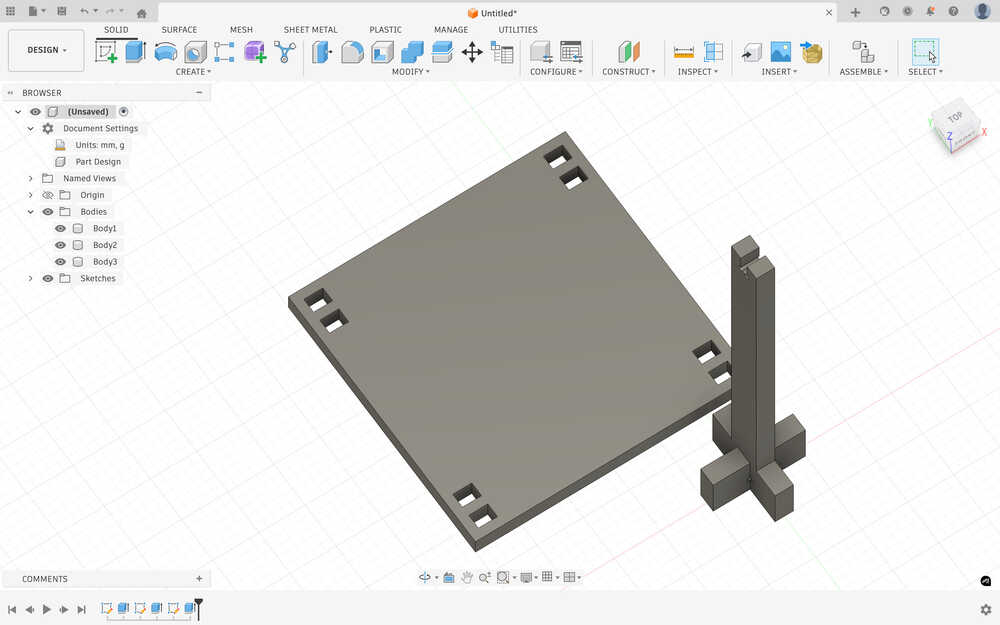Switch to the SURFACE tab

click(x=179, y=29)
